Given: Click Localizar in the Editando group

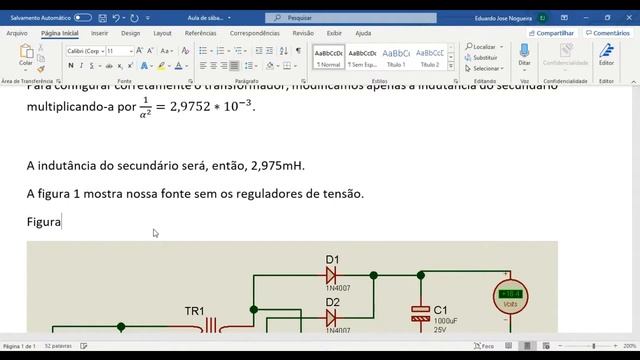Looking at the screenshot, I should (x=481, y=47).
